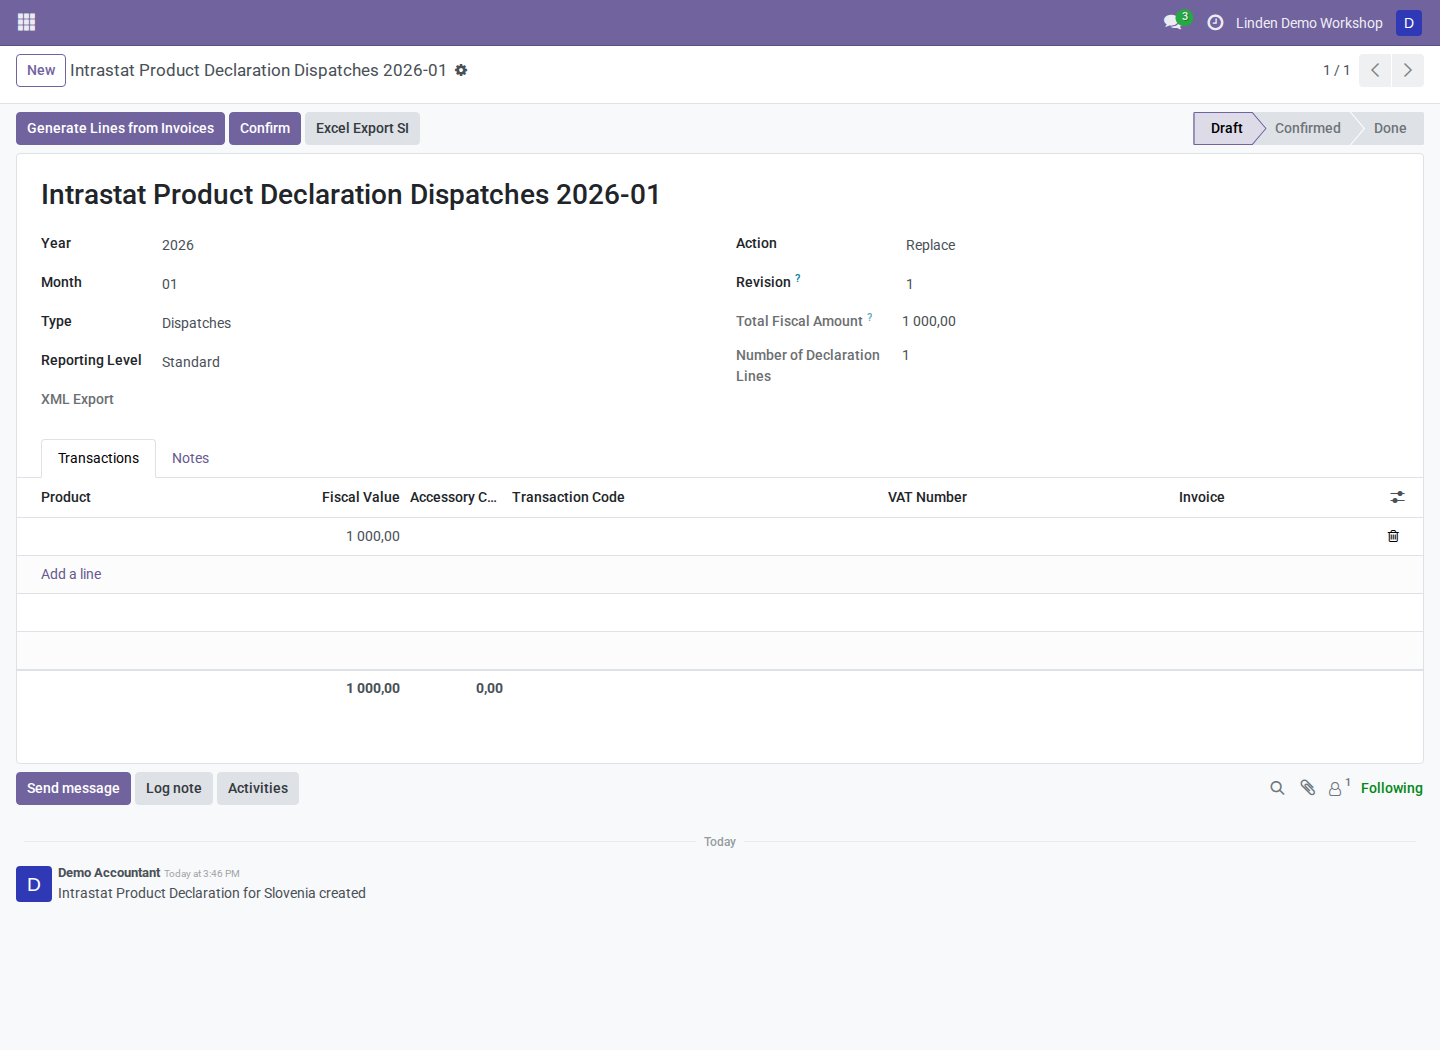The image size is (1440, 1050).
Task: Open the user avatar menu
Action: pyautogui.click(x=1409, y=22)
